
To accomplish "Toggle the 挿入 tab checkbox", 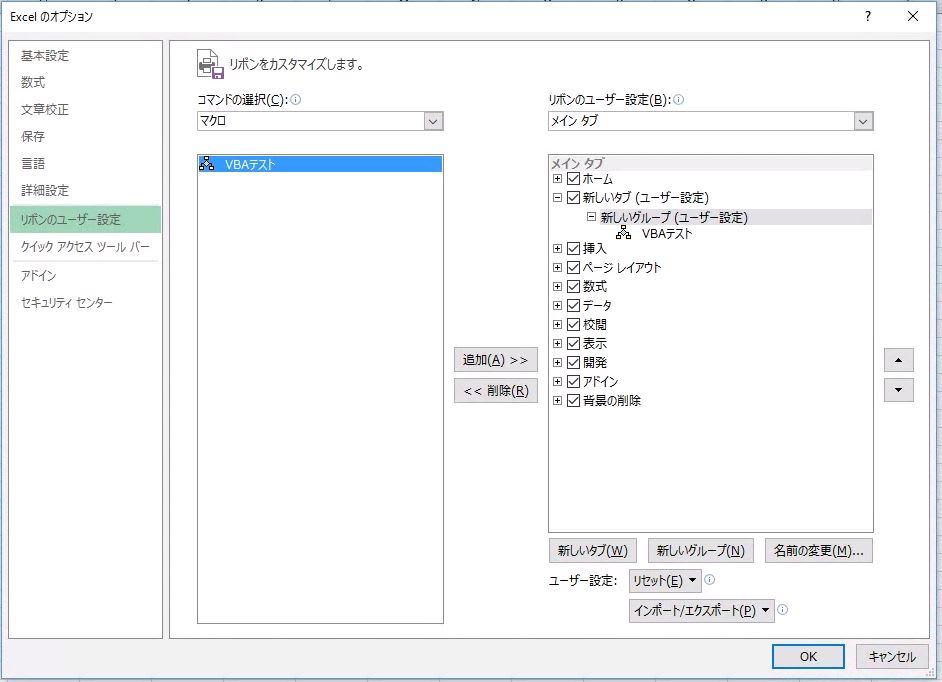I will [x=573, y=248].
